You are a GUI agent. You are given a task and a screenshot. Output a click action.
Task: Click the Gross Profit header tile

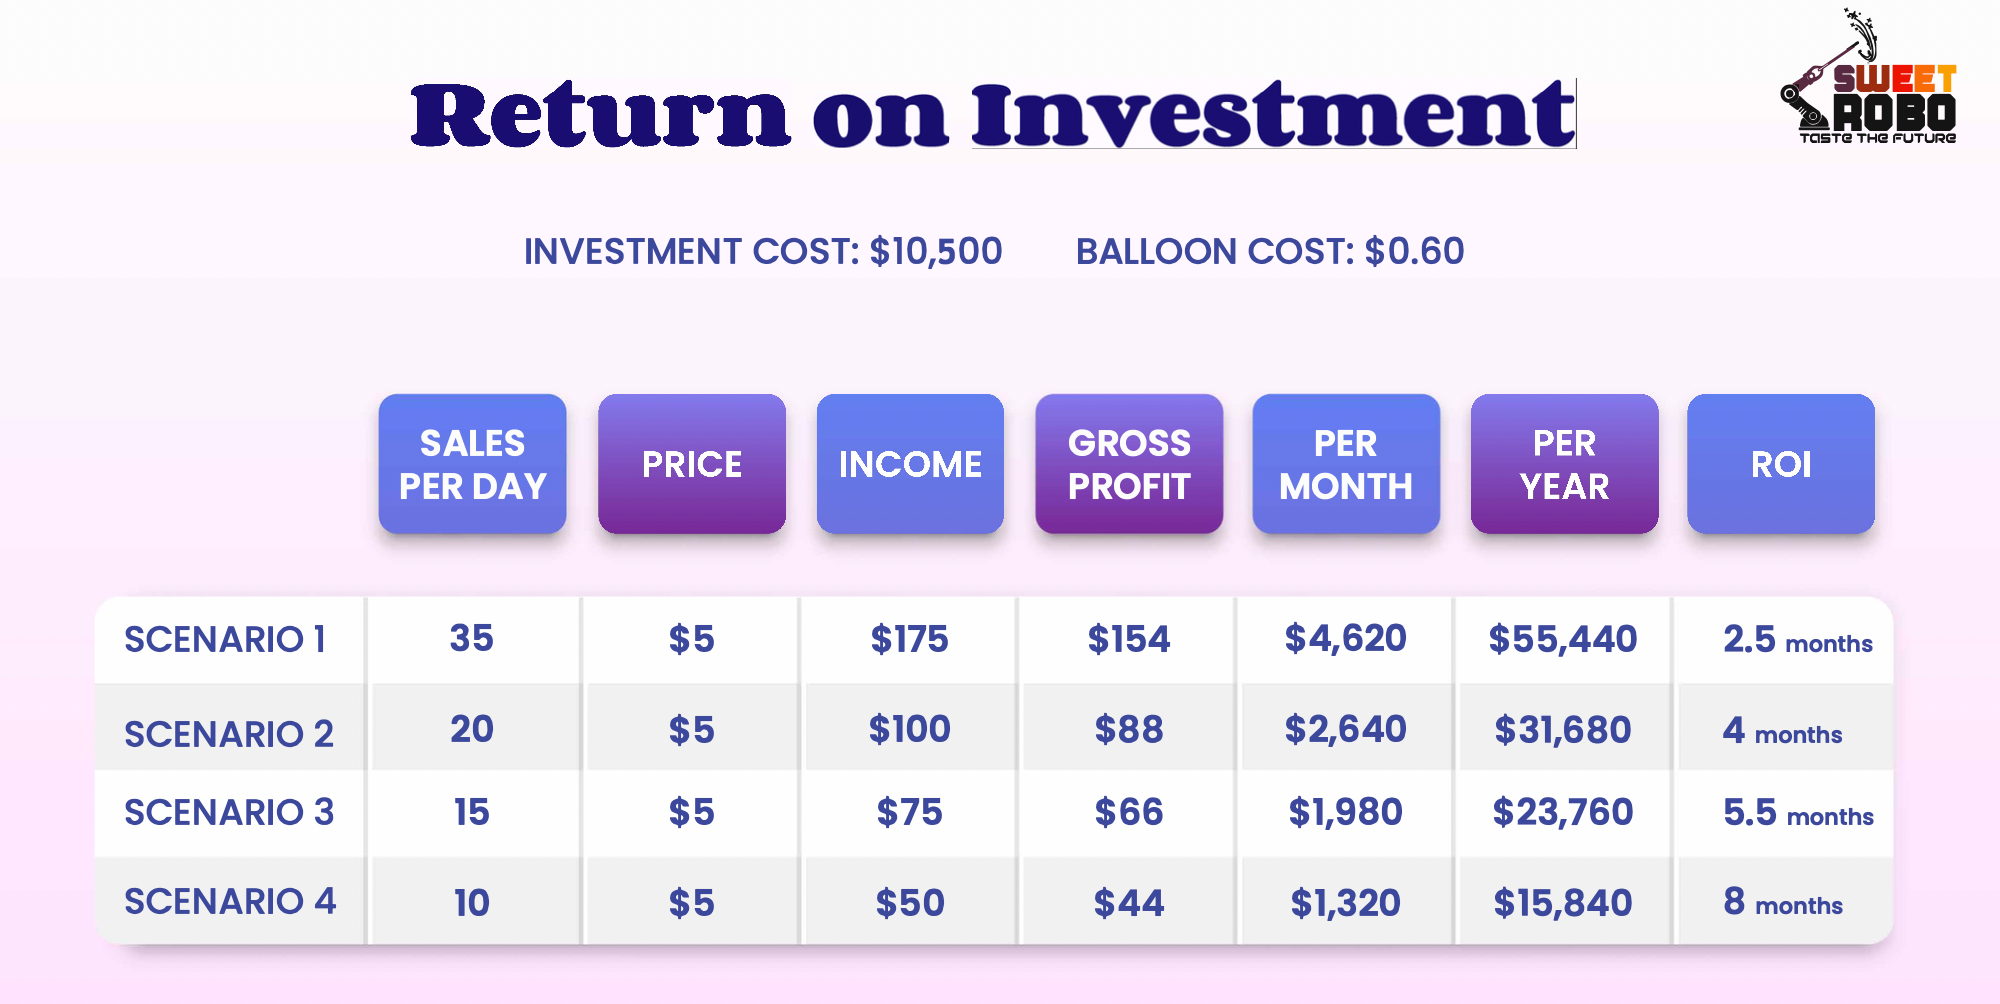pyautogui.click(x=1129, y=464)
